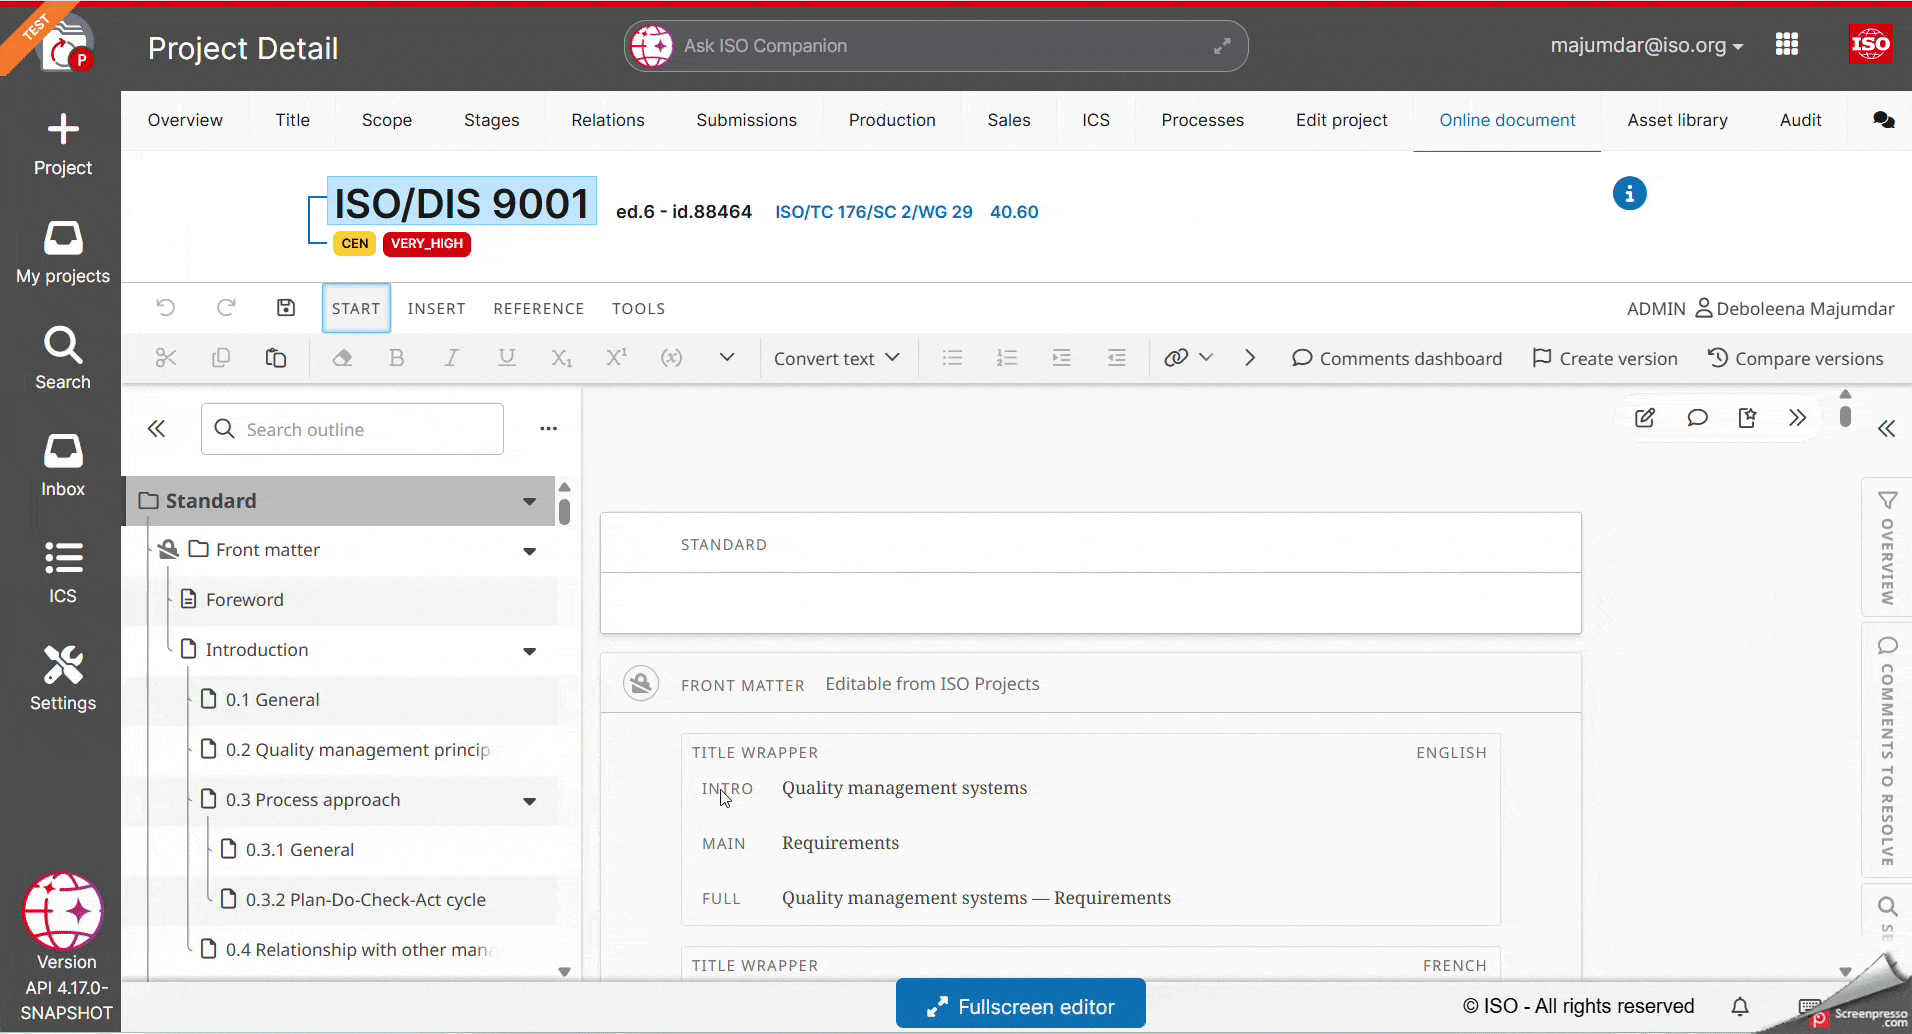Open Inbox in sidebar
Viewport: 1912px width, 1034px height.
[x=63, y=465]
